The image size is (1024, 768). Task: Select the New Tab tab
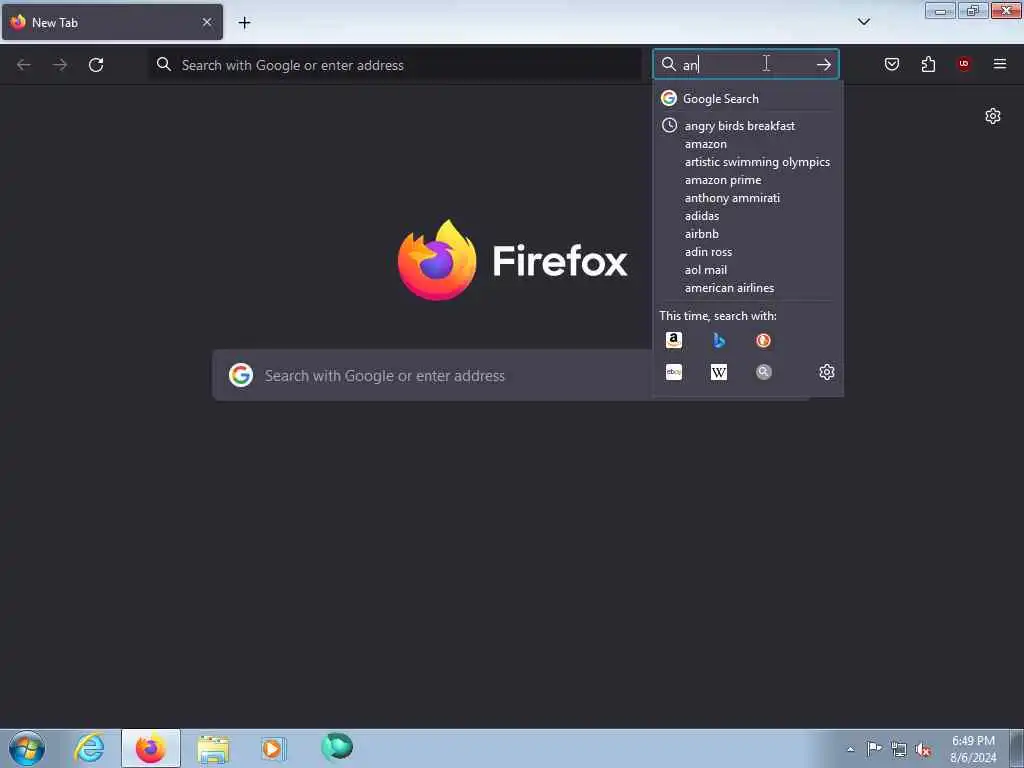coord(112,22)
